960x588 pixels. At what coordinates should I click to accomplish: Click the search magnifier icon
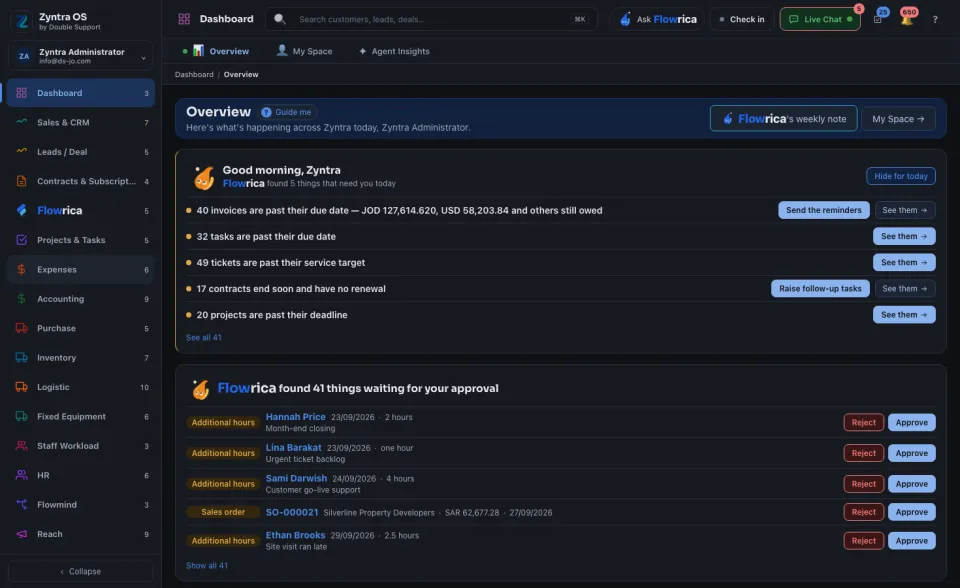pyautogui.click(x=280, y=19)
